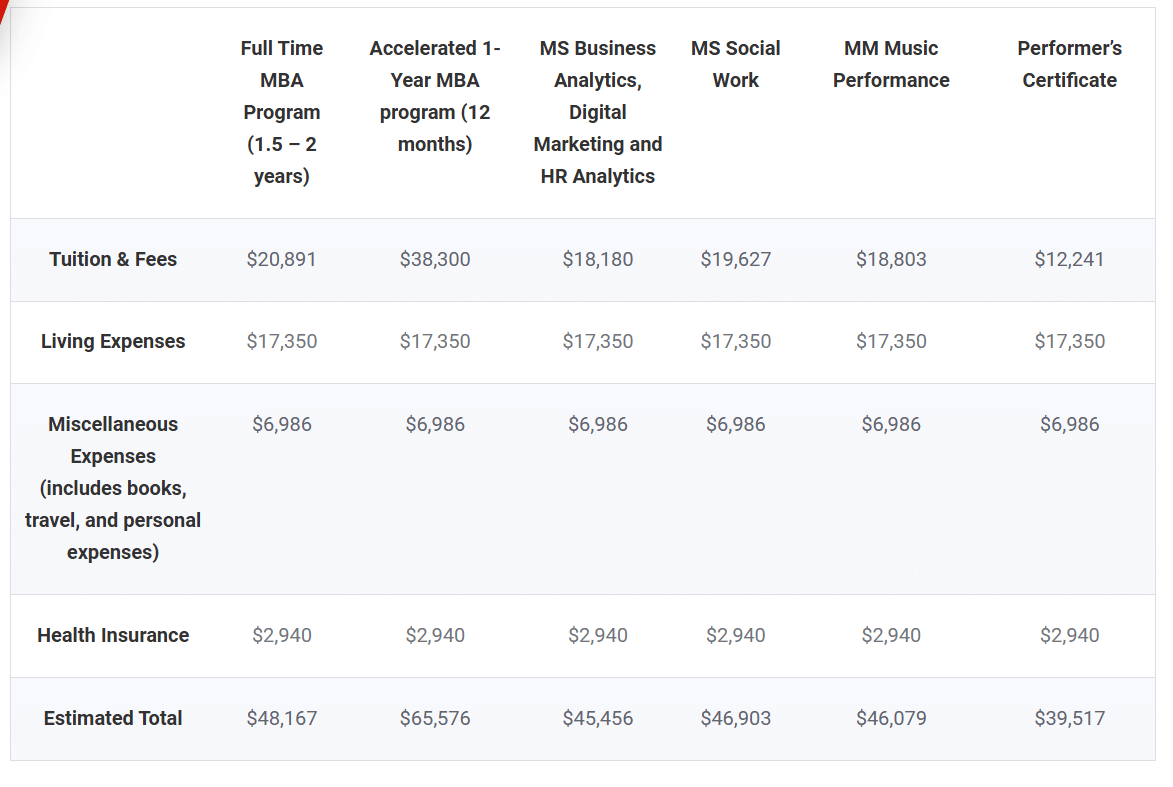
Task: Select the Performer's Certificate column header
Action: point(1069,64)
